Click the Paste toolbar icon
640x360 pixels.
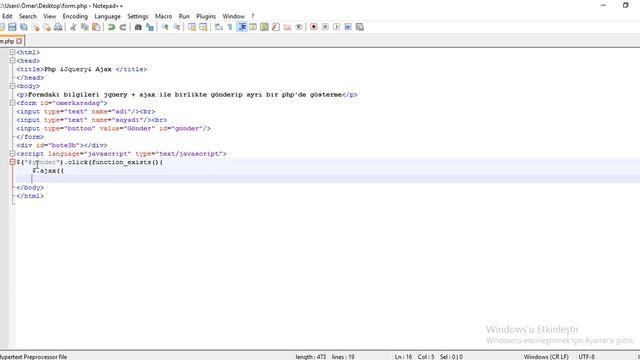coord(96,27)
